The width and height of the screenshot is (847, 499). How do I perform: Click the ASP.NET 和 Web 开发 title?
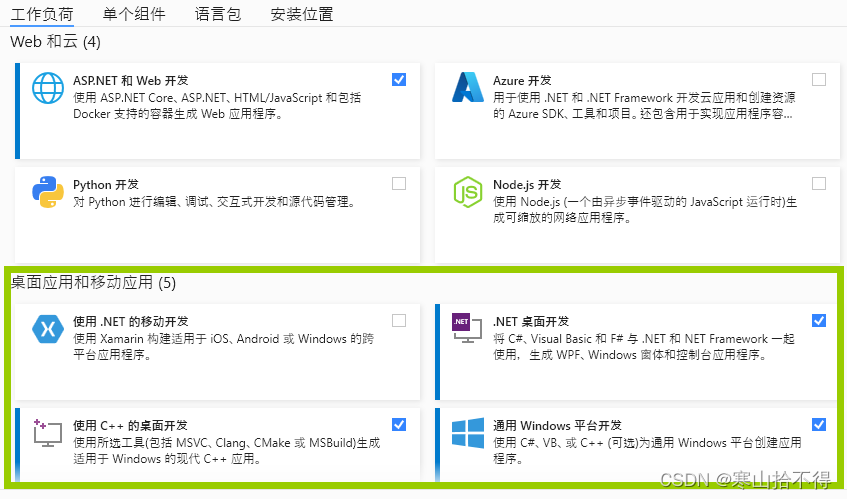tap(131, 80)
